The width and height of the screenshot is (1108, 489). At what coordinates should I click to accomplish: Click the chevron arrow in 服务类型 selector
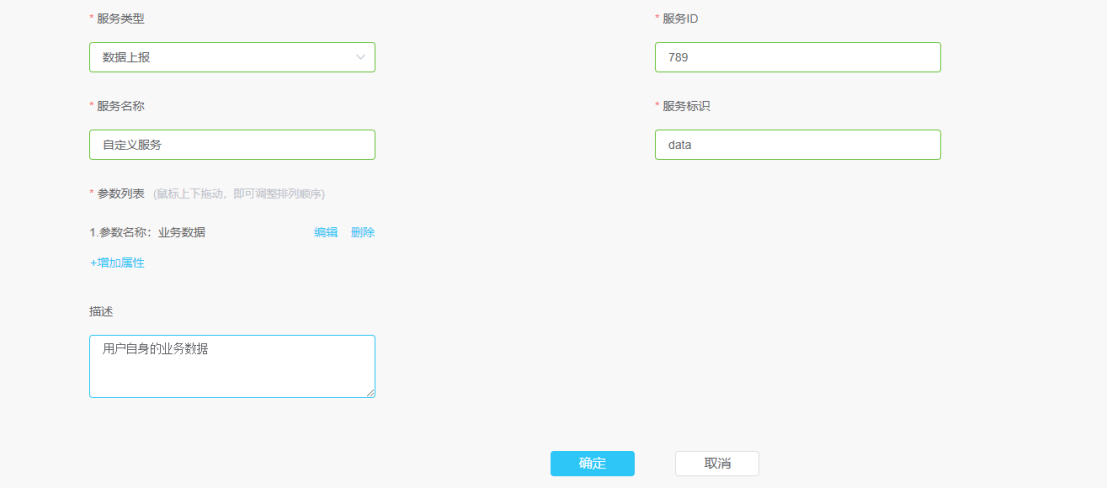click(x=360, y=57)
